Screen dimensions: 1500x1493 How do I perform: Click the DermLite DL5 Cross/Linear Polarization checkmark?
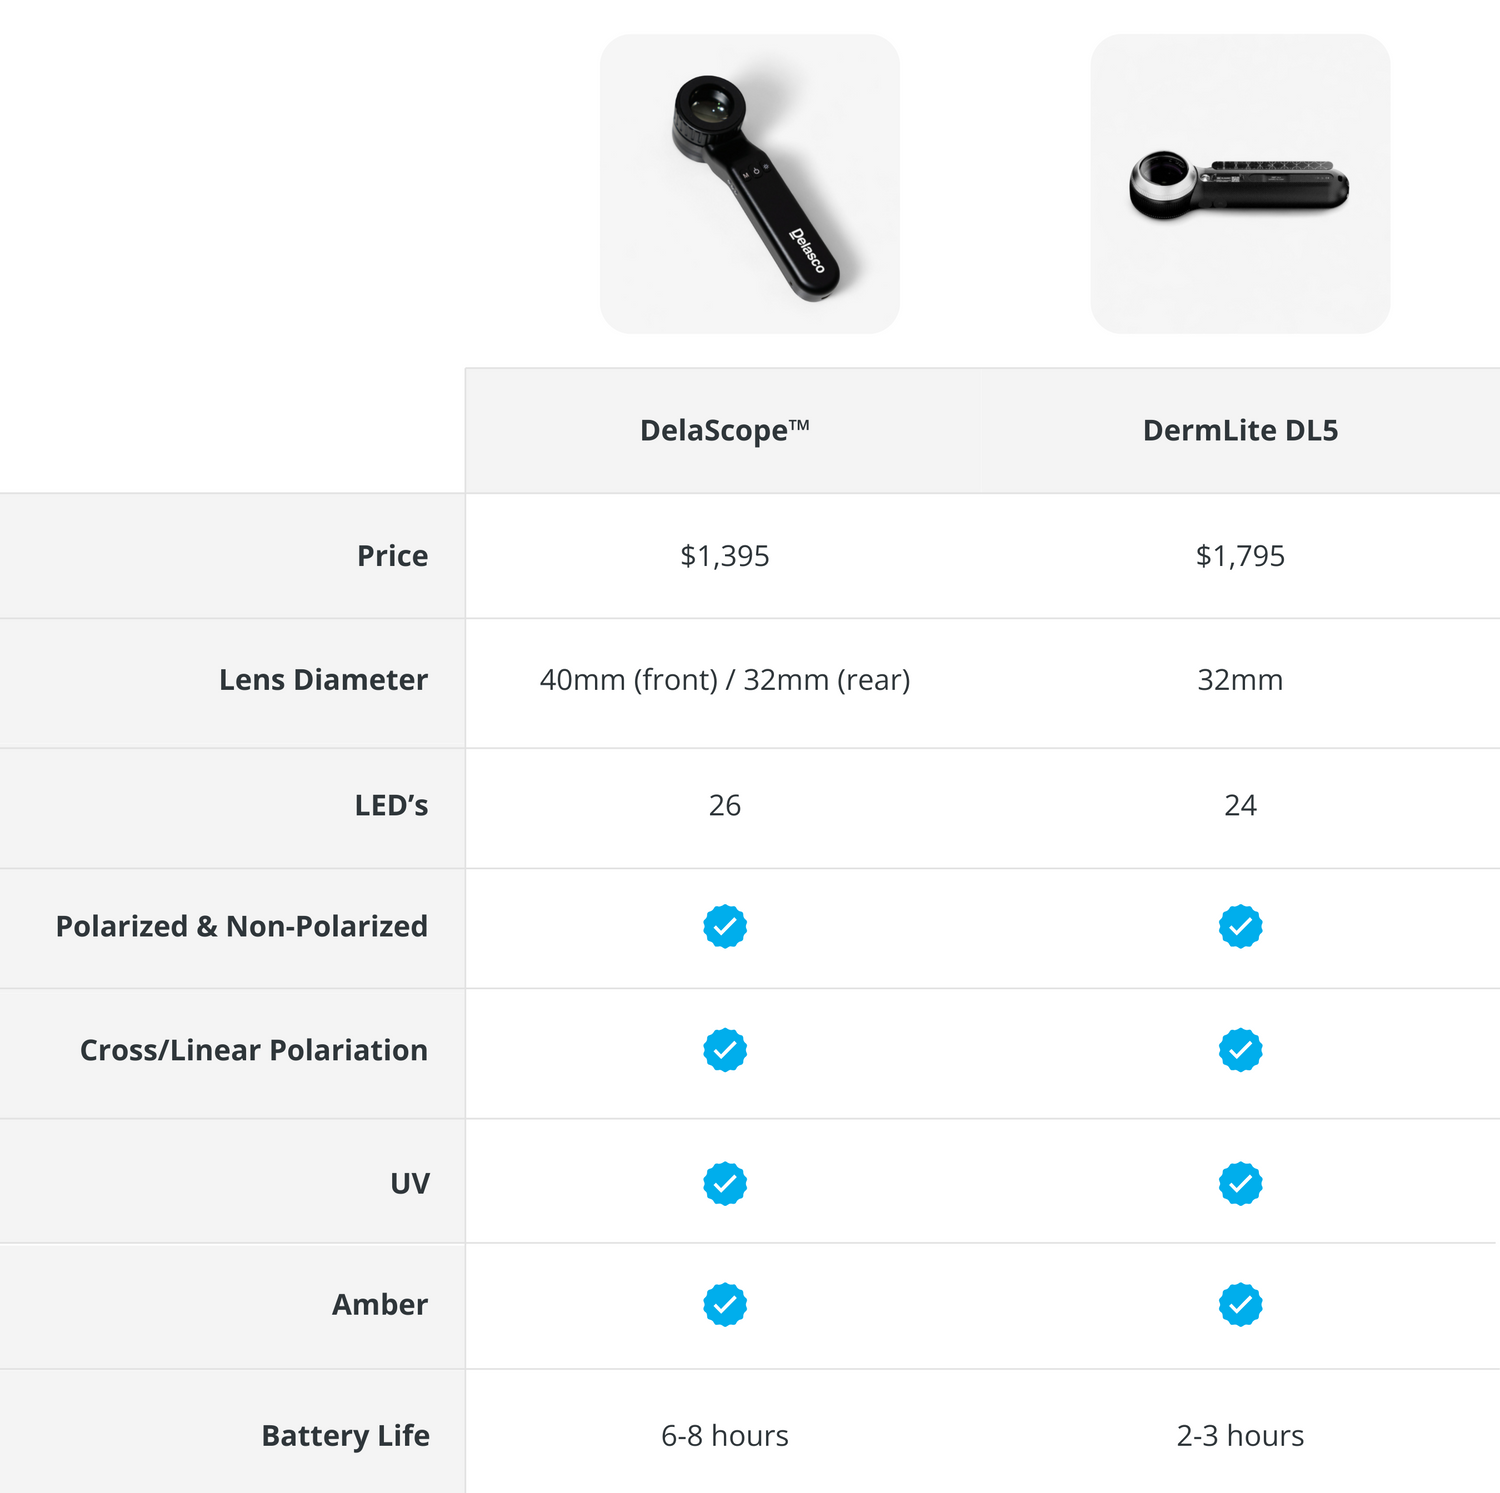pyautogui.click(x=1240, y=1050)
